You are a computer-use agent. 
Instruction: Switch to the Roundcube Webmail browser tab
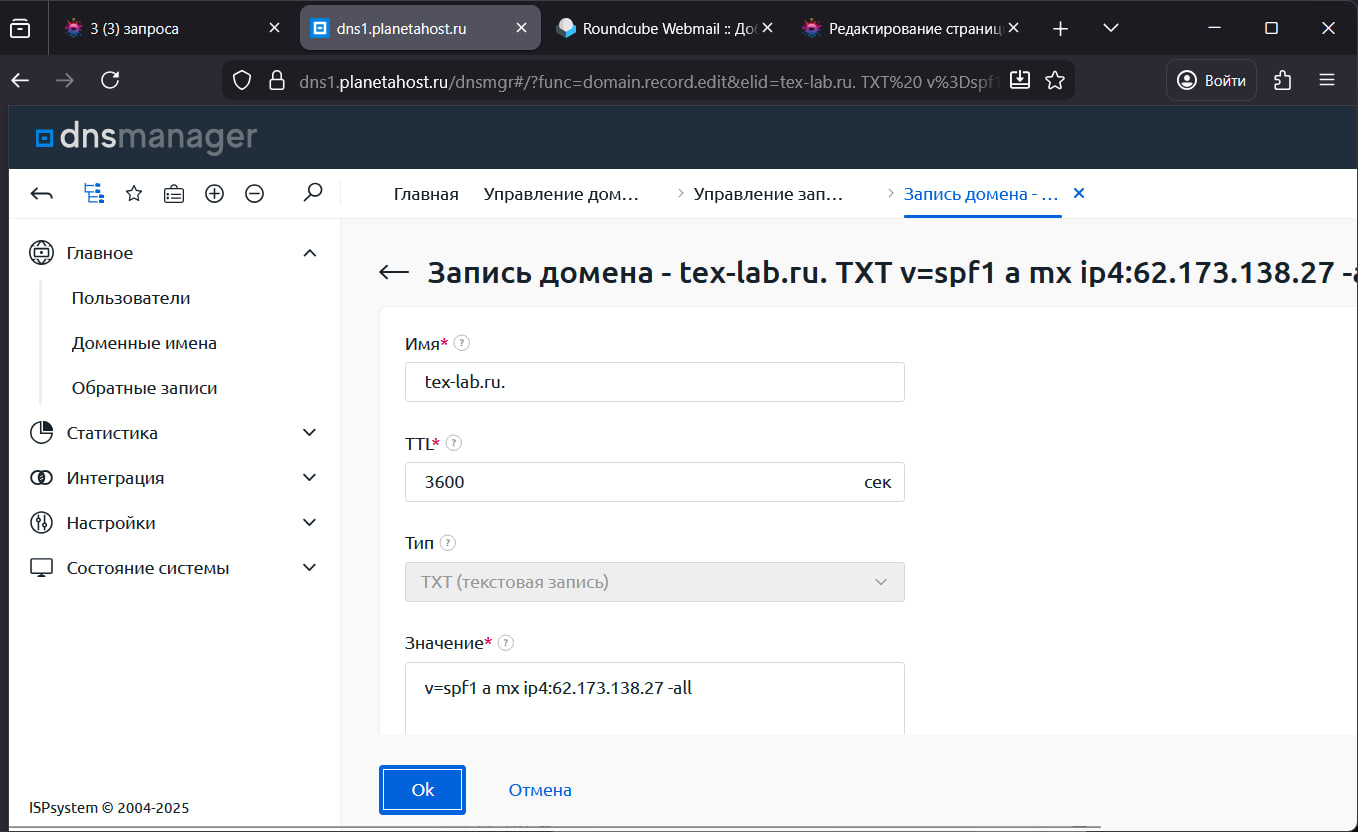[x=660, y=29]
